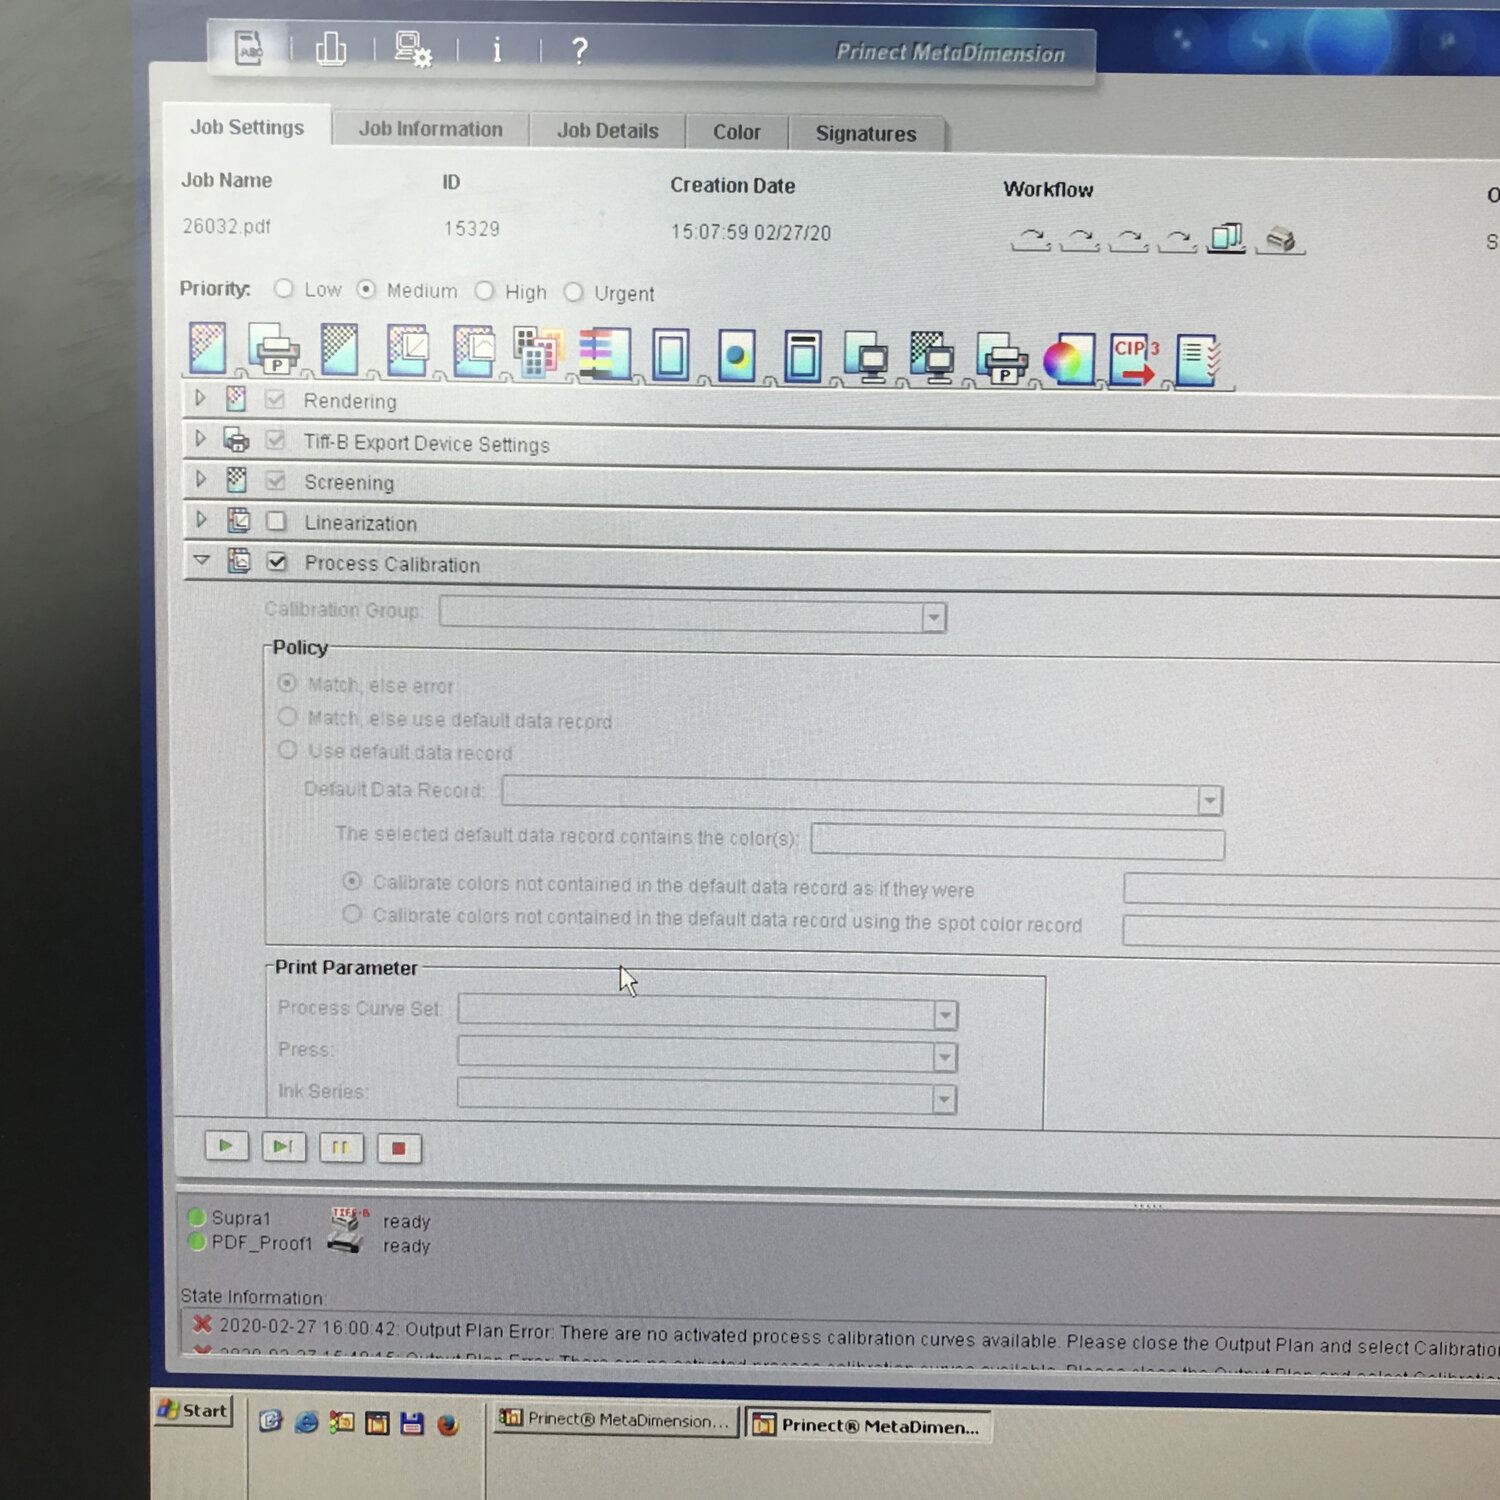Expand the Screening section
Viewport: 1500px width, 1500px height.
coord(200,479)
